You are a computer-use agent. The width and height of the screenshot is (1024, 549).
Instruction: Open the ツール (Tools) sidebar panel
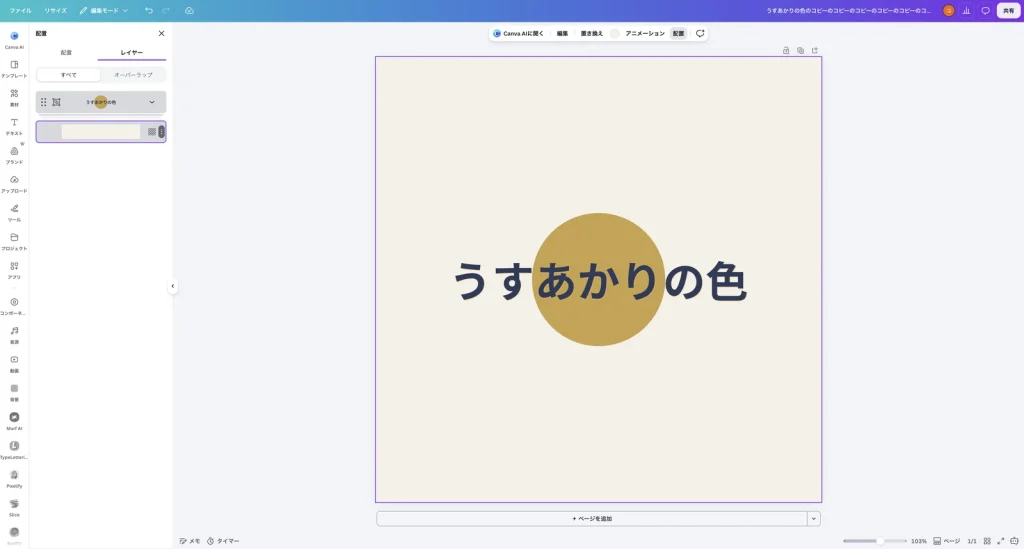point(14,212)
